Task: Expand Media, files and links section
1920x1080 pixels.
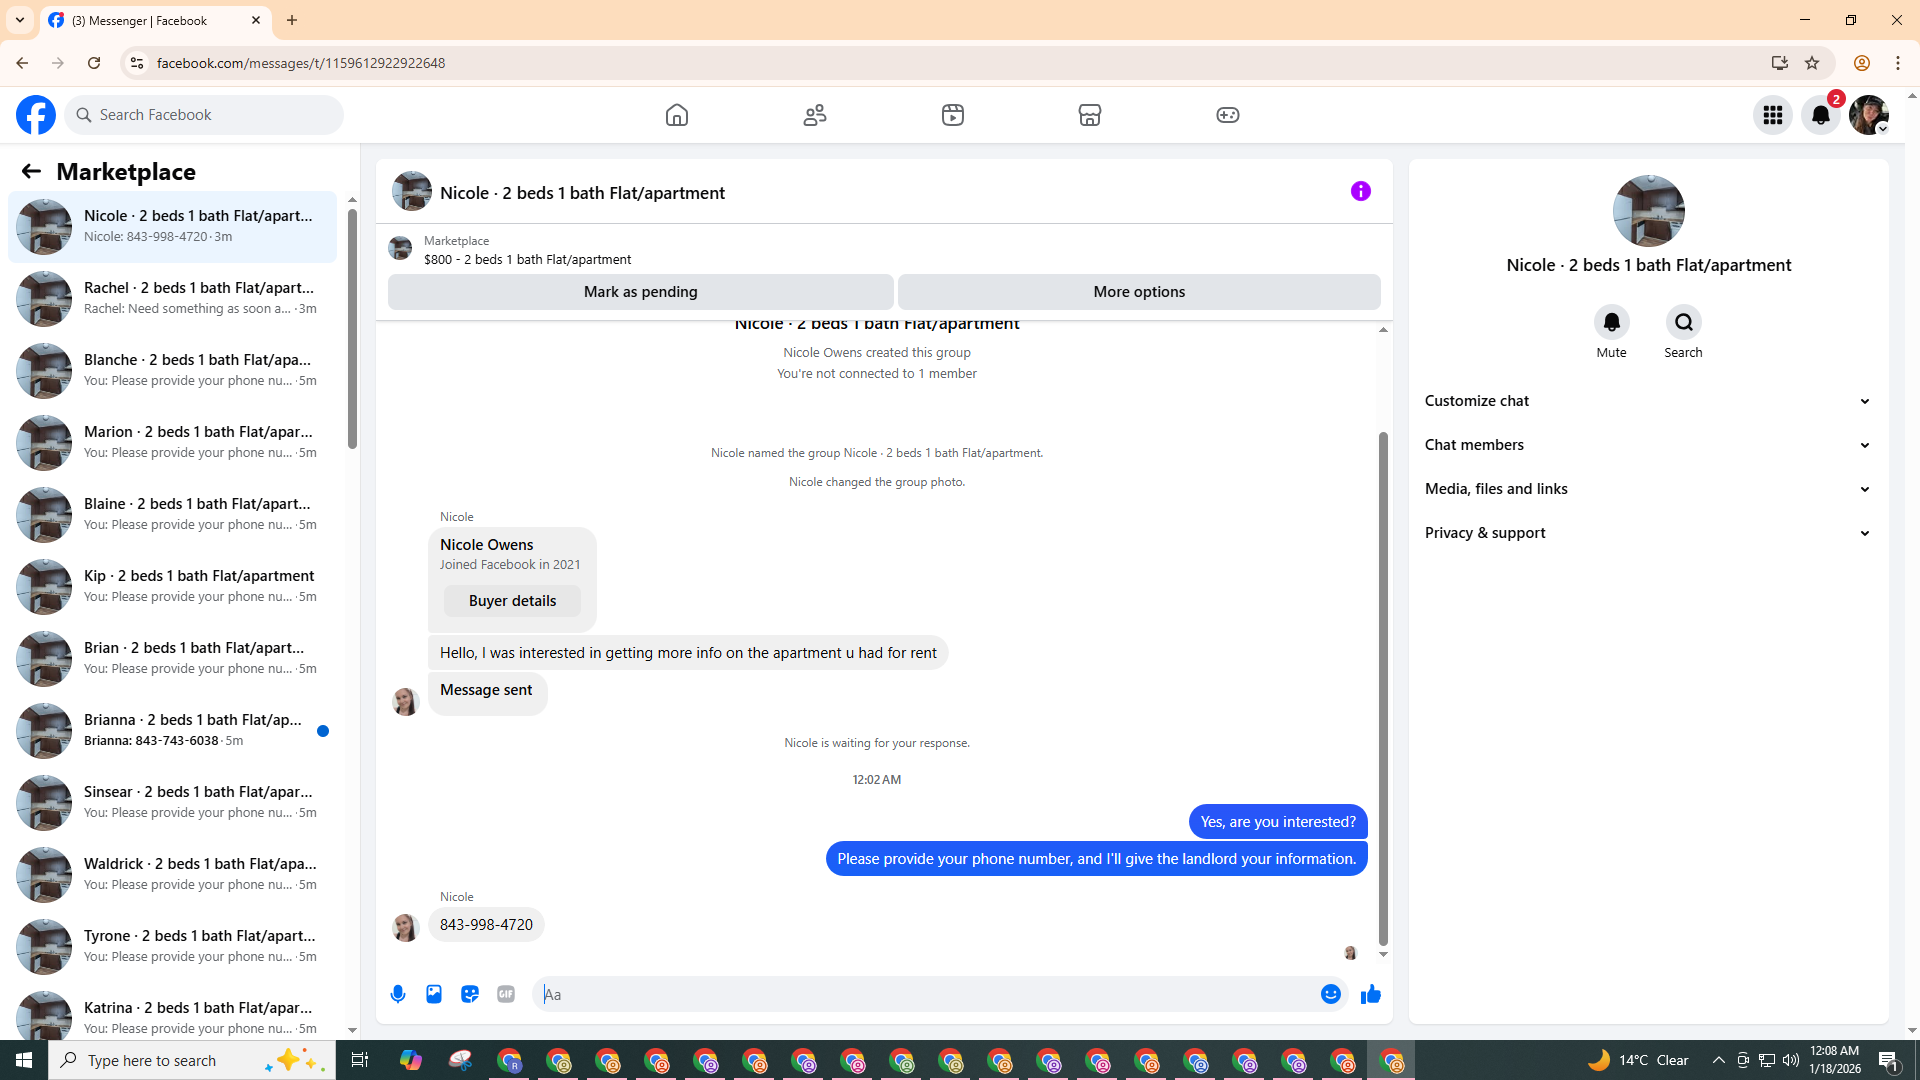Action: coord(1648,489)
